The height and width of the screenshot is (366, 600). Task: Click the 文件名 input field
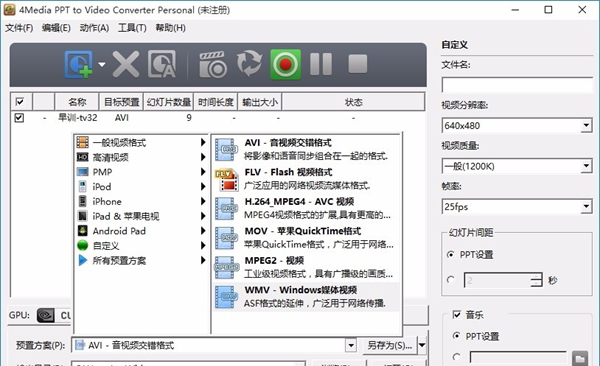point(517,85)
